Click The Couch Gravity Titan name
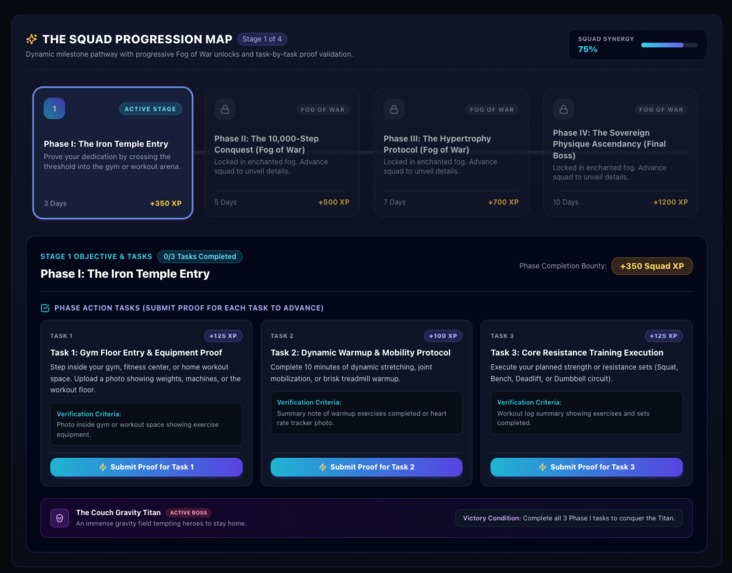This screenshot has height=573, width=732. [x=118, y=513]
